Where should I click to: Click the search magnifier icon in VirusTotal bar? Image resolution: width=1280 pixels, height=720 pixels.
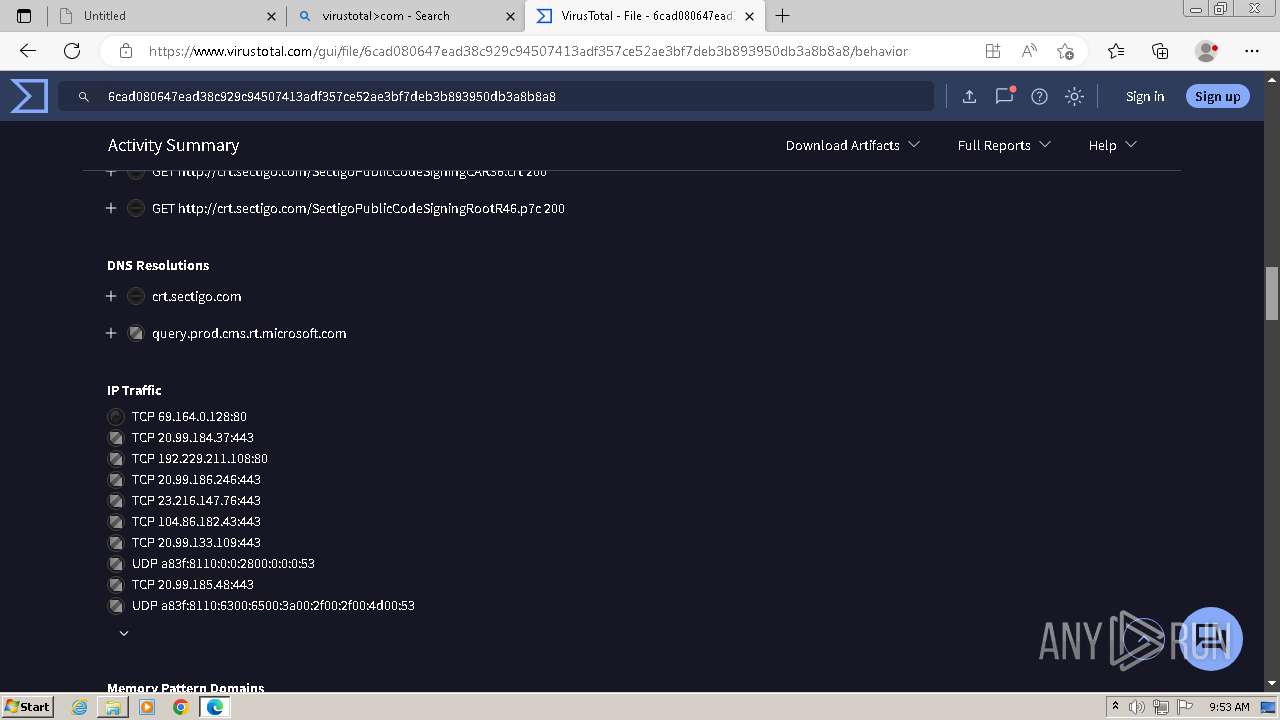tap(84, 97)
